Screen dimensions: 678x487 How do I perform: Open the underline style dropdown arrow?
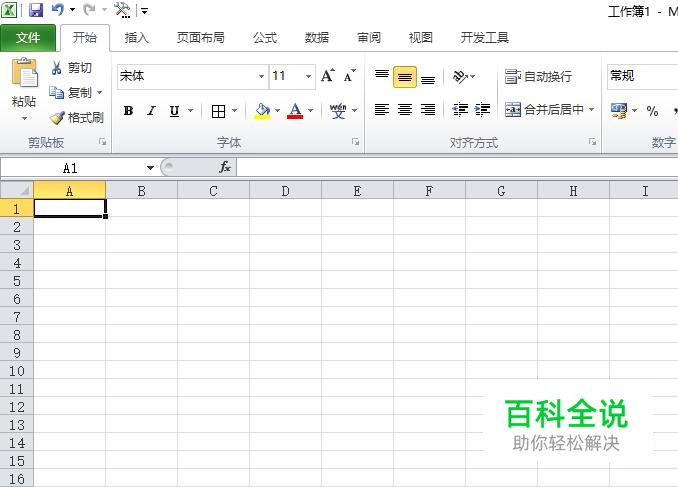(x=190, y=111)
